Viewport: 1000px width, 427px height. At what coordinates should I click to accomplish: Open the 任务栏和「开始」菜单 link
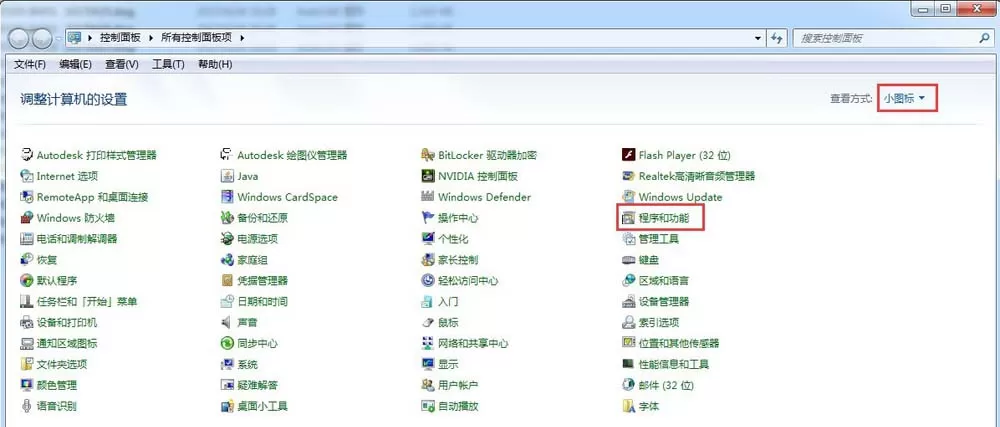tap(87, 301)
